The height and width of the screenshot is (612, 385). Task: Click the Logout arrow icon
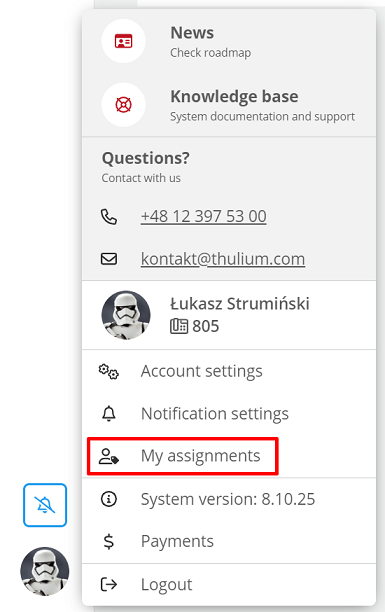(x=109, y=584)
